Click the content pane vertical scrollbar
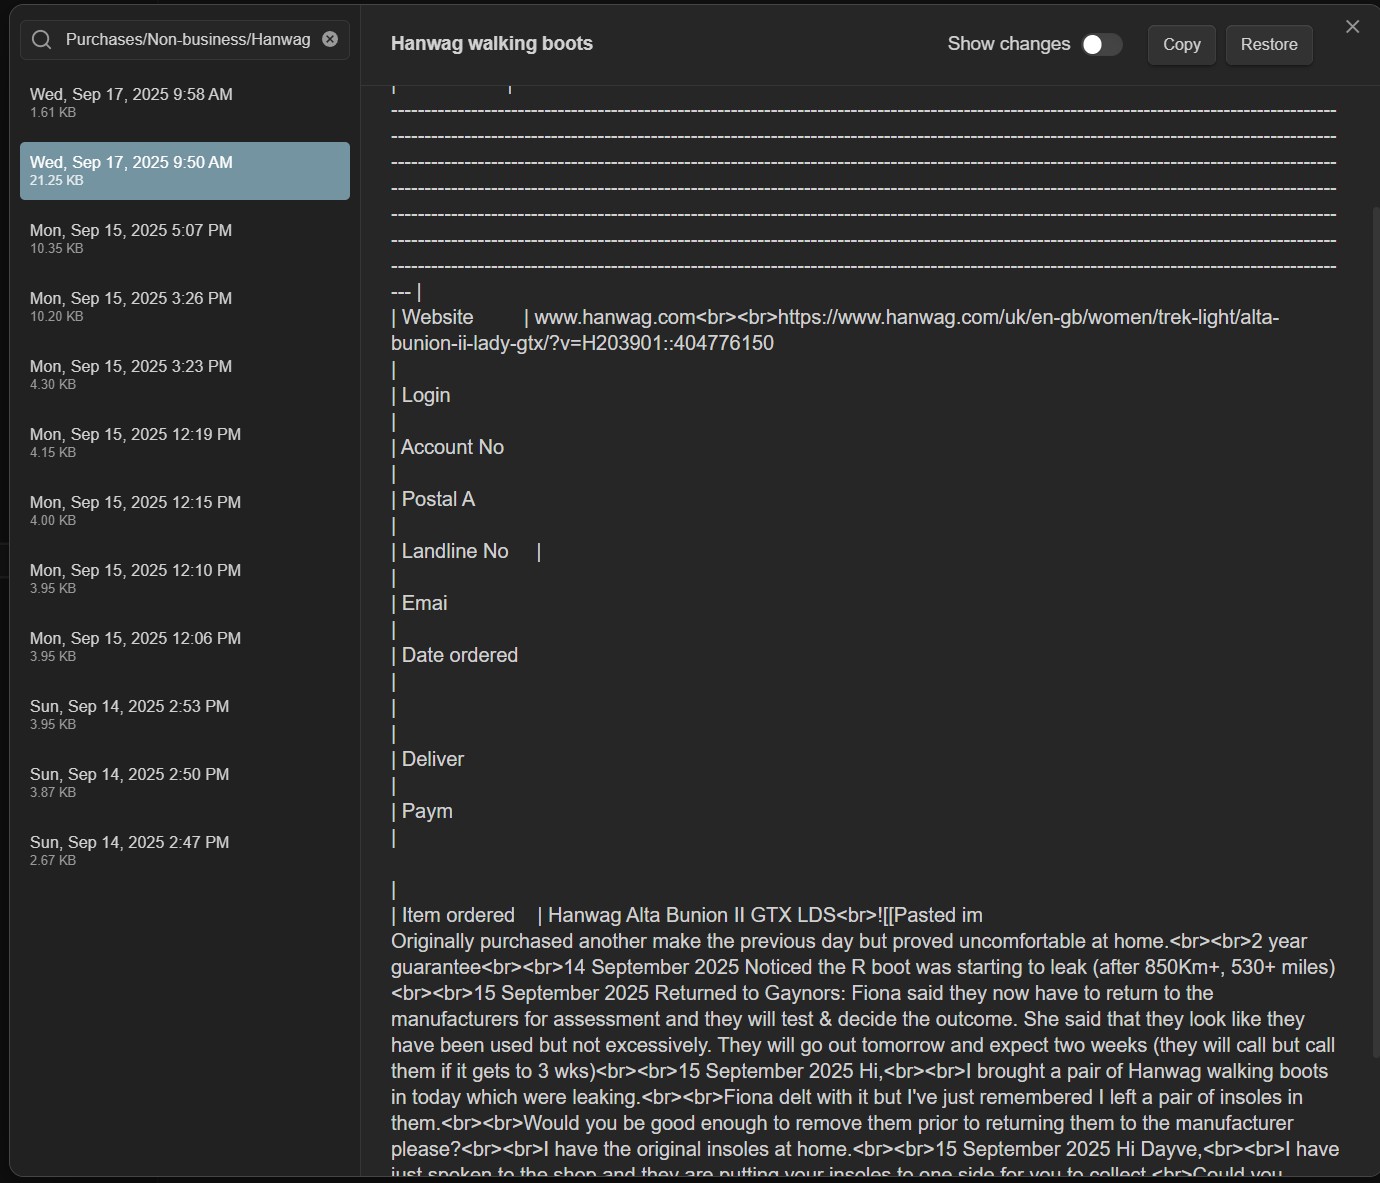1380x1183 pixels. point(1374,630)
